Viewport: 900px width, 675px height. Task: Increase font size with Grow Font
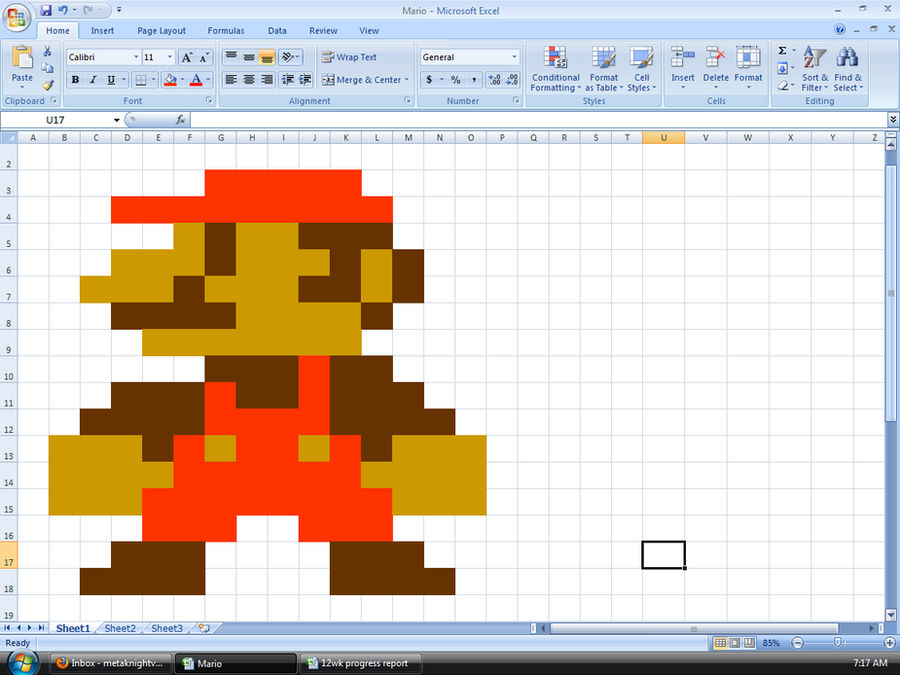187,57
